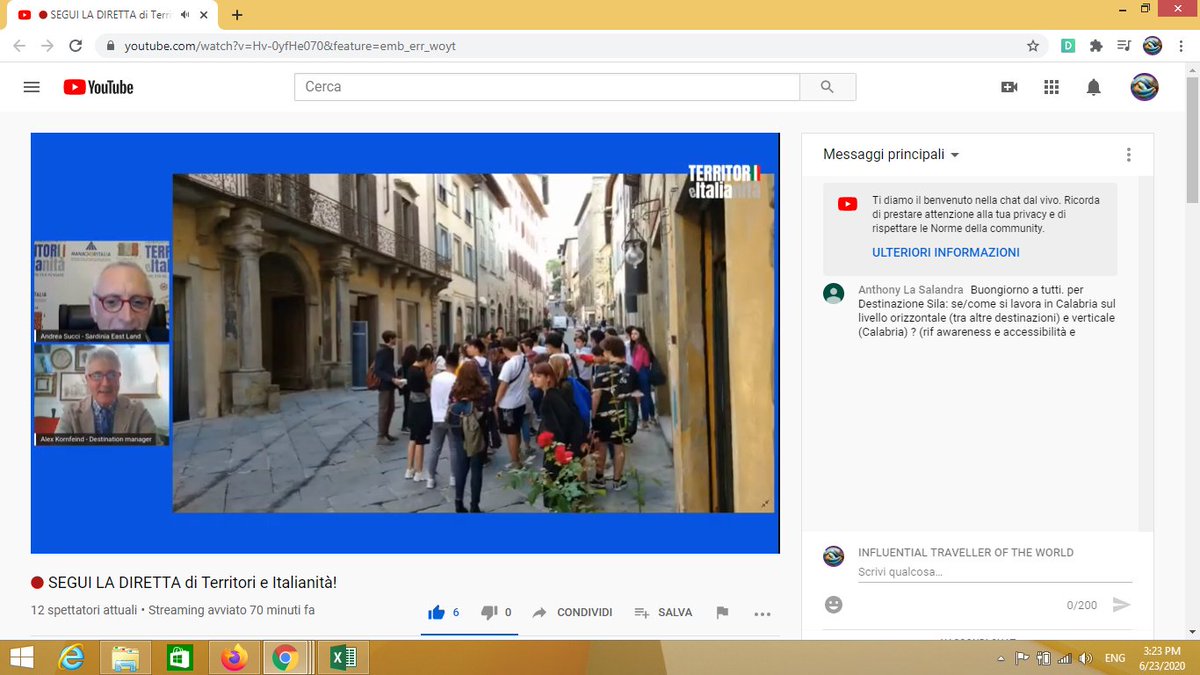This screenshot has width=1200, height=675.
Task: Open the Windows Start button
Action: point(21,657)
